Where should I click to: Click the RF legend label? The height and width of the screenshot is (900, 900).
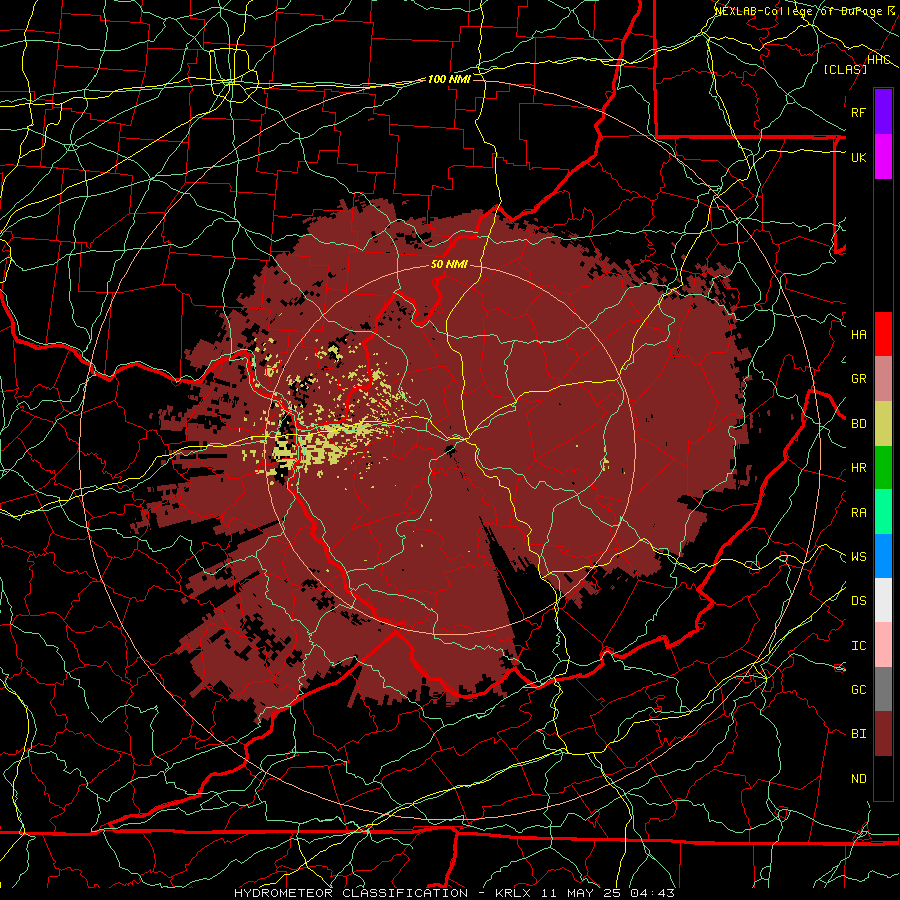858,112
